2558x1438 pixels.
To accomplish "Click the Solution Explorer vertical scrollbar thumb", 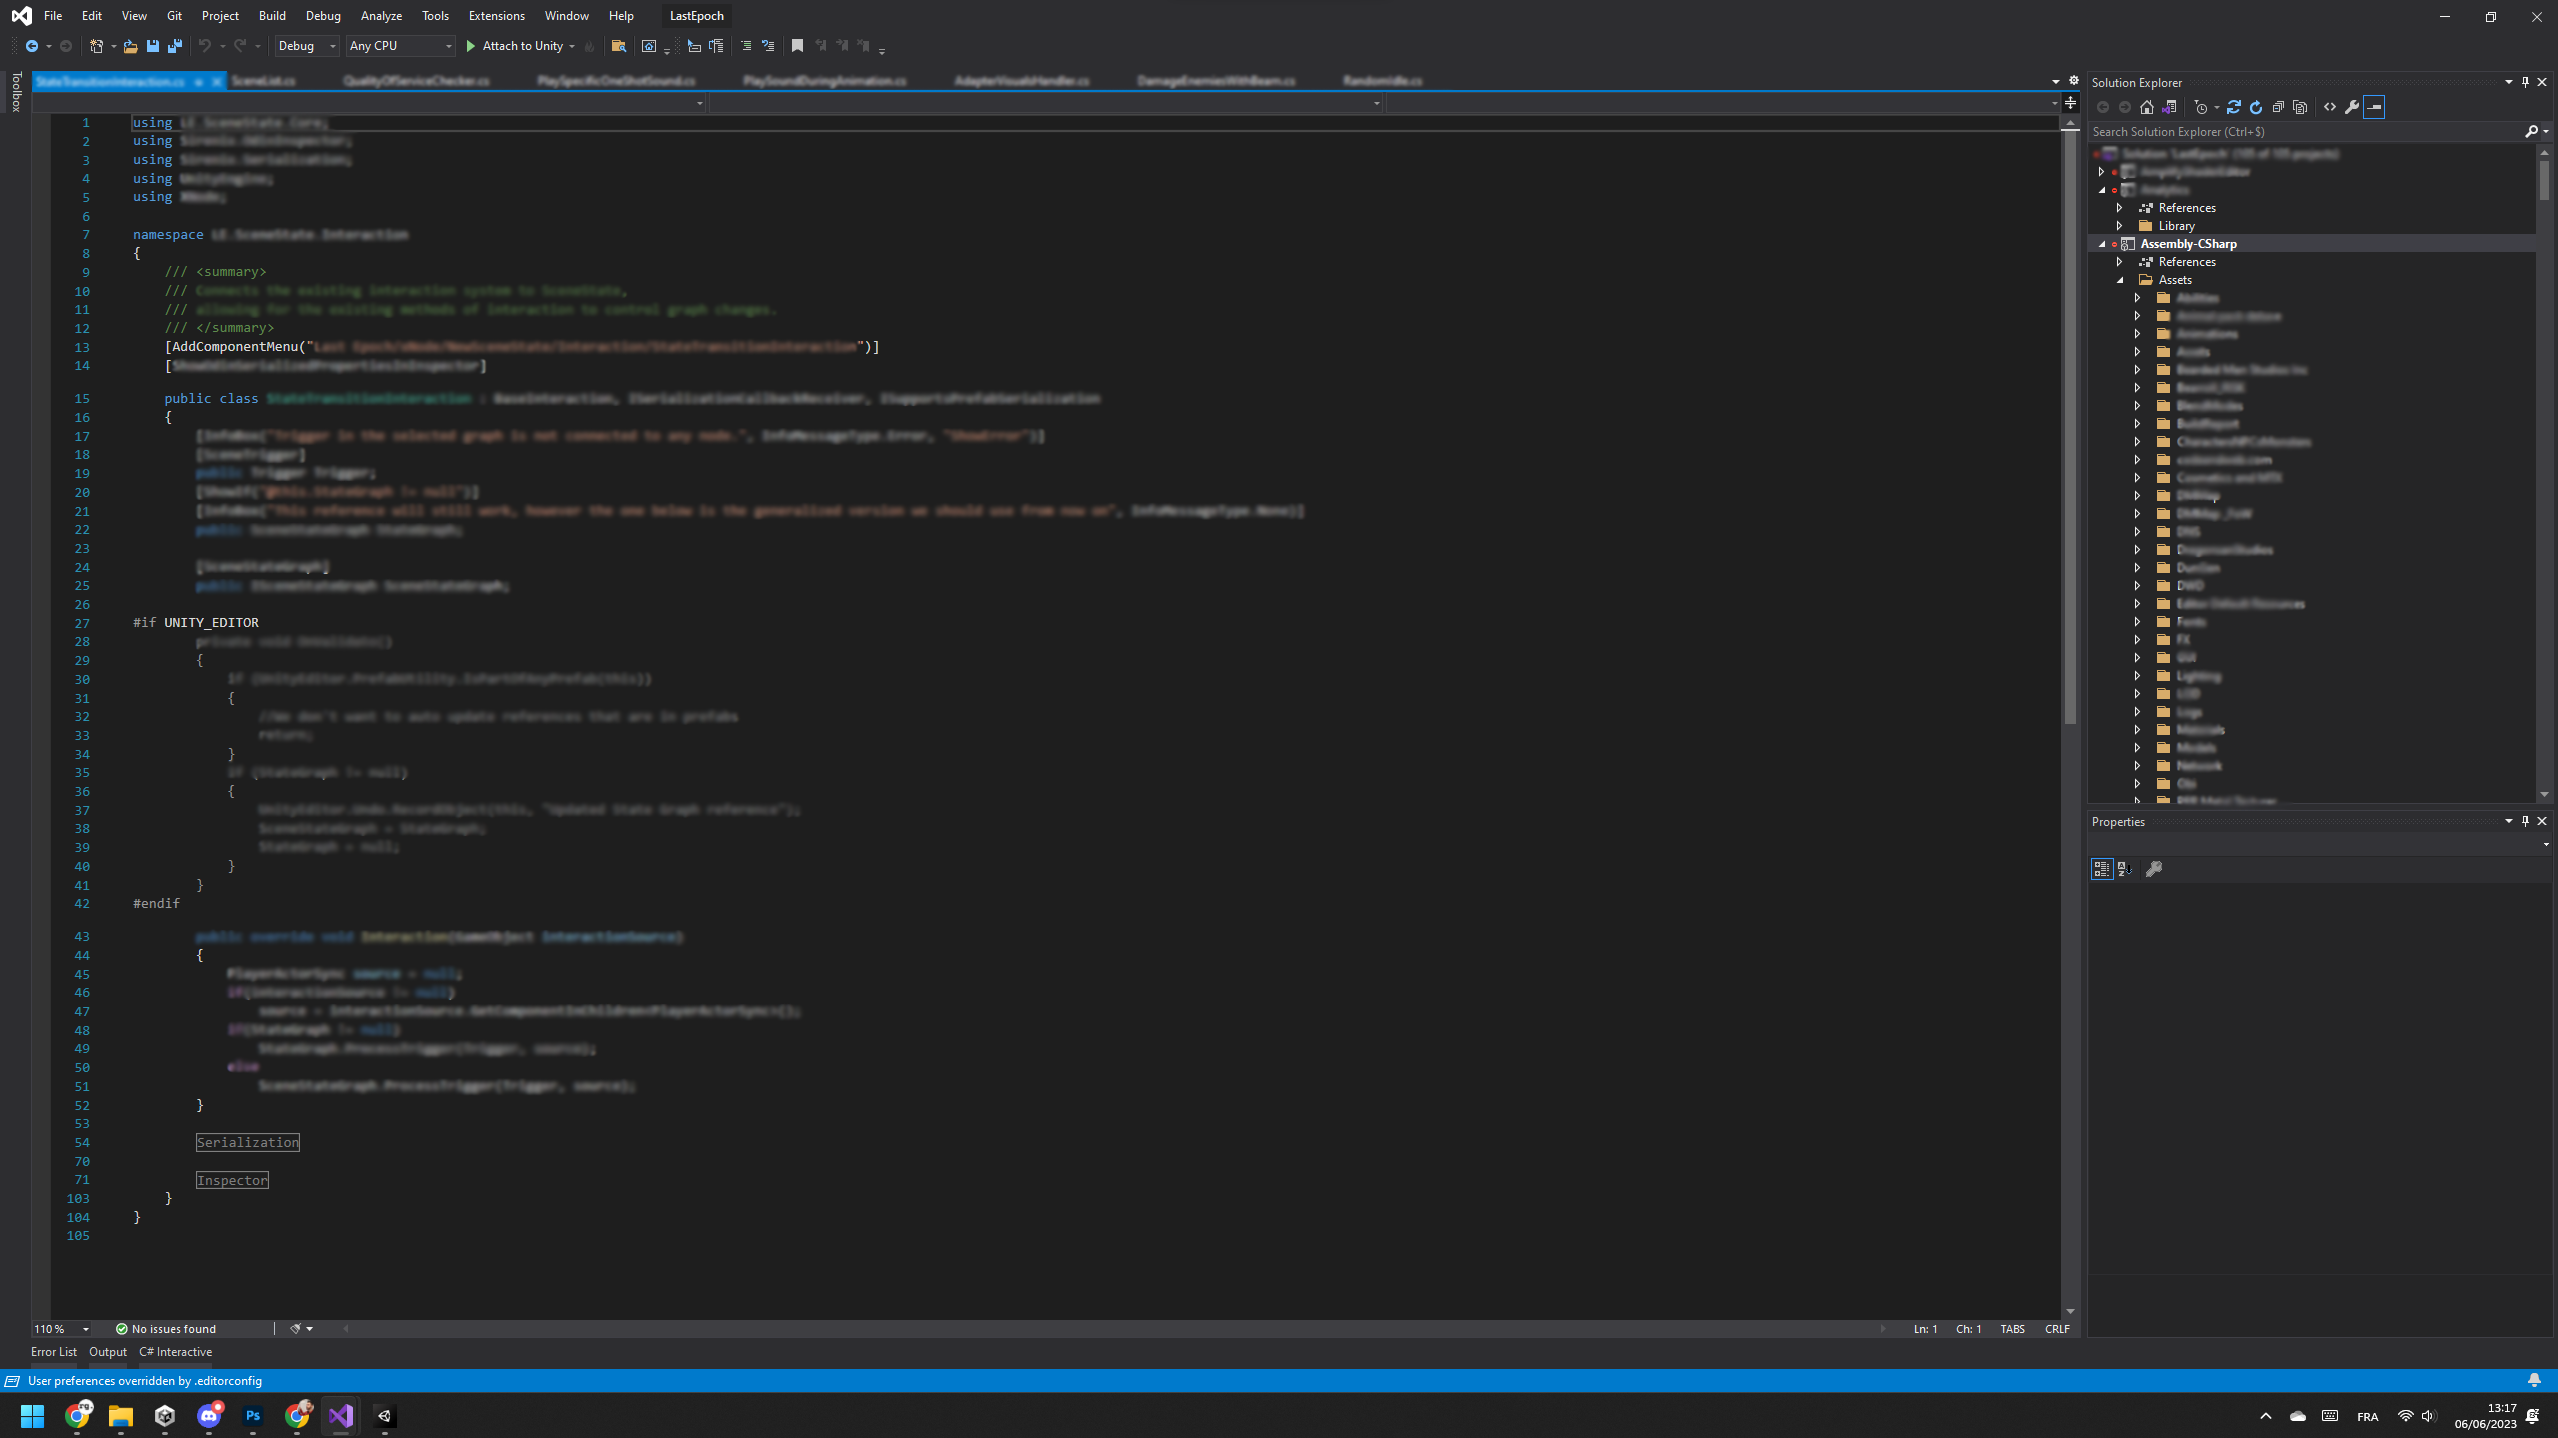I will (2544, 180).
